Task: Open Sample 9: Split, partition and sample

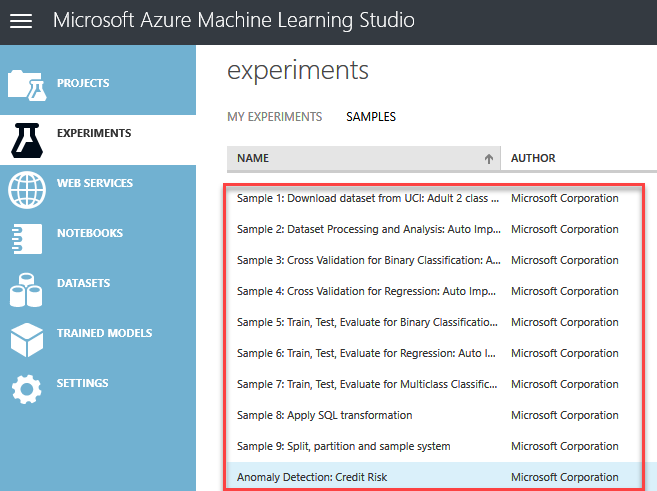Action: point(344,446)
